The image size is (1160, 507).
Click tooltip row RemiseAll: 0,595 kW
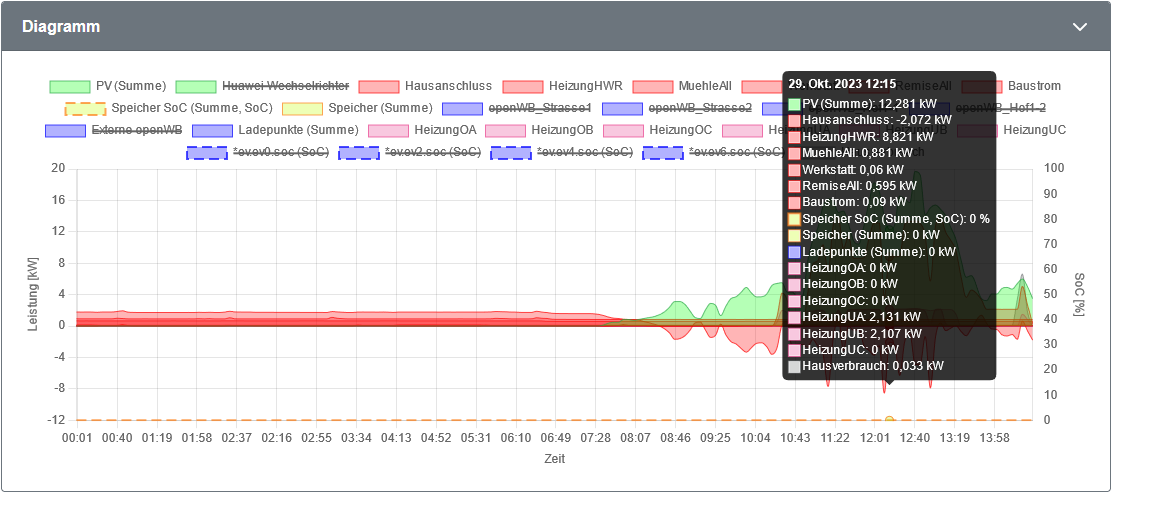point(854,185)
